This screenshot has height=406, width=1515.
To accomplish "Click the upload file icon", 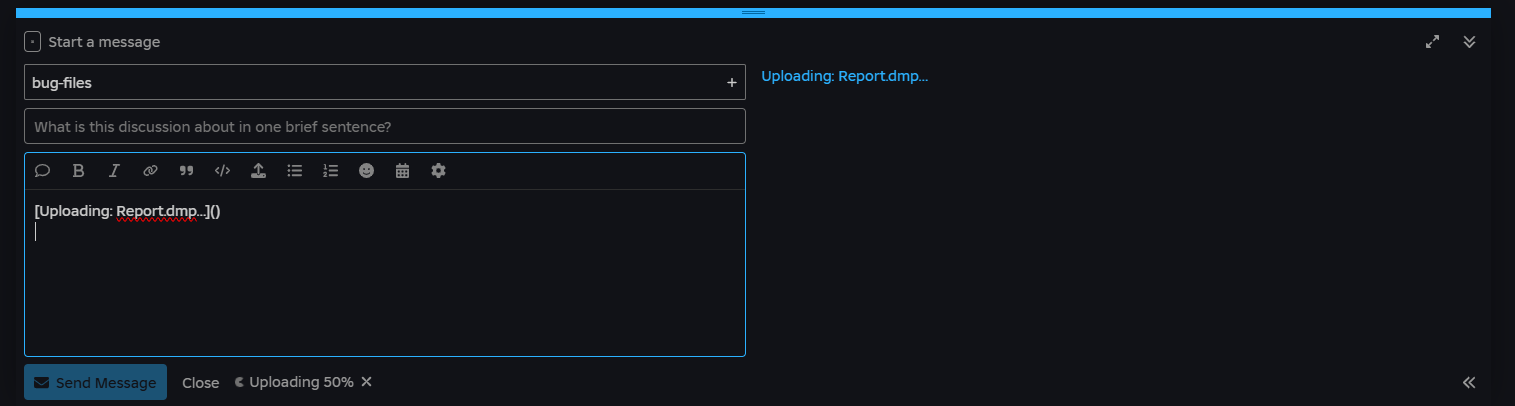I will (258, 171).
